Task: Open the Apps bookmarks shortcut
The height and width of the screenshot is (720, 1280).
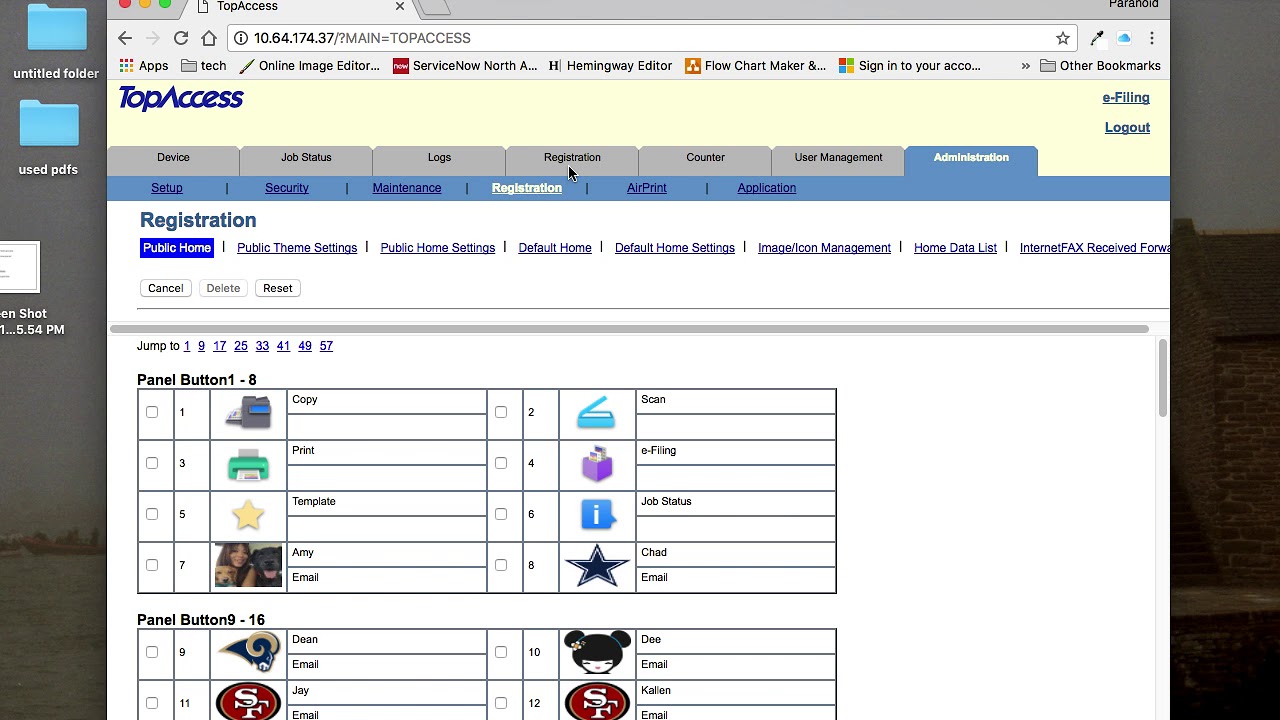Action: coord(143,66)
